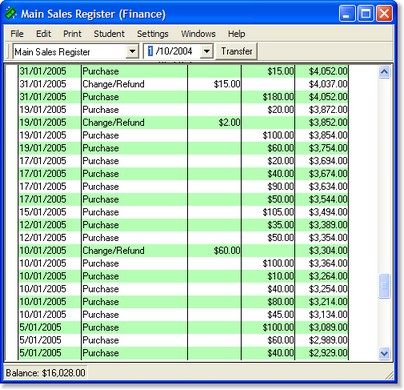This screenshot has width=404, height=390.
Task: Maximize the Main Sales Register window
Action: click(366, 14)
